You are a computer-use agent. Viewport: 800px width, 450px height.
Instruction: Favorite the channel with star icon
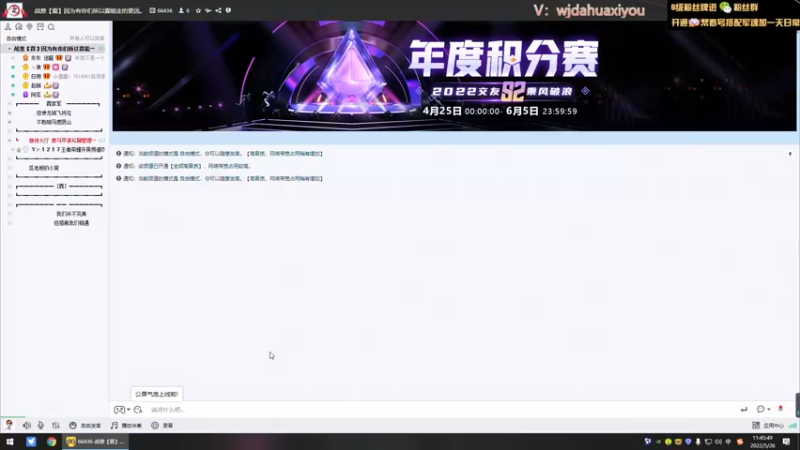click(x=198, y=10)
